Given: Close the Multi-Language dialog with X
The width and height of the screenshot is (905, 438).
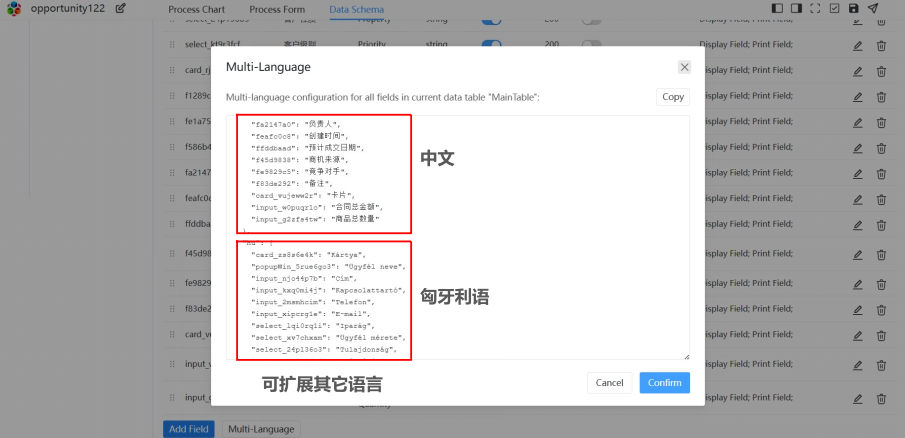Looking at the screenshot, I should (x=684, y=67).
